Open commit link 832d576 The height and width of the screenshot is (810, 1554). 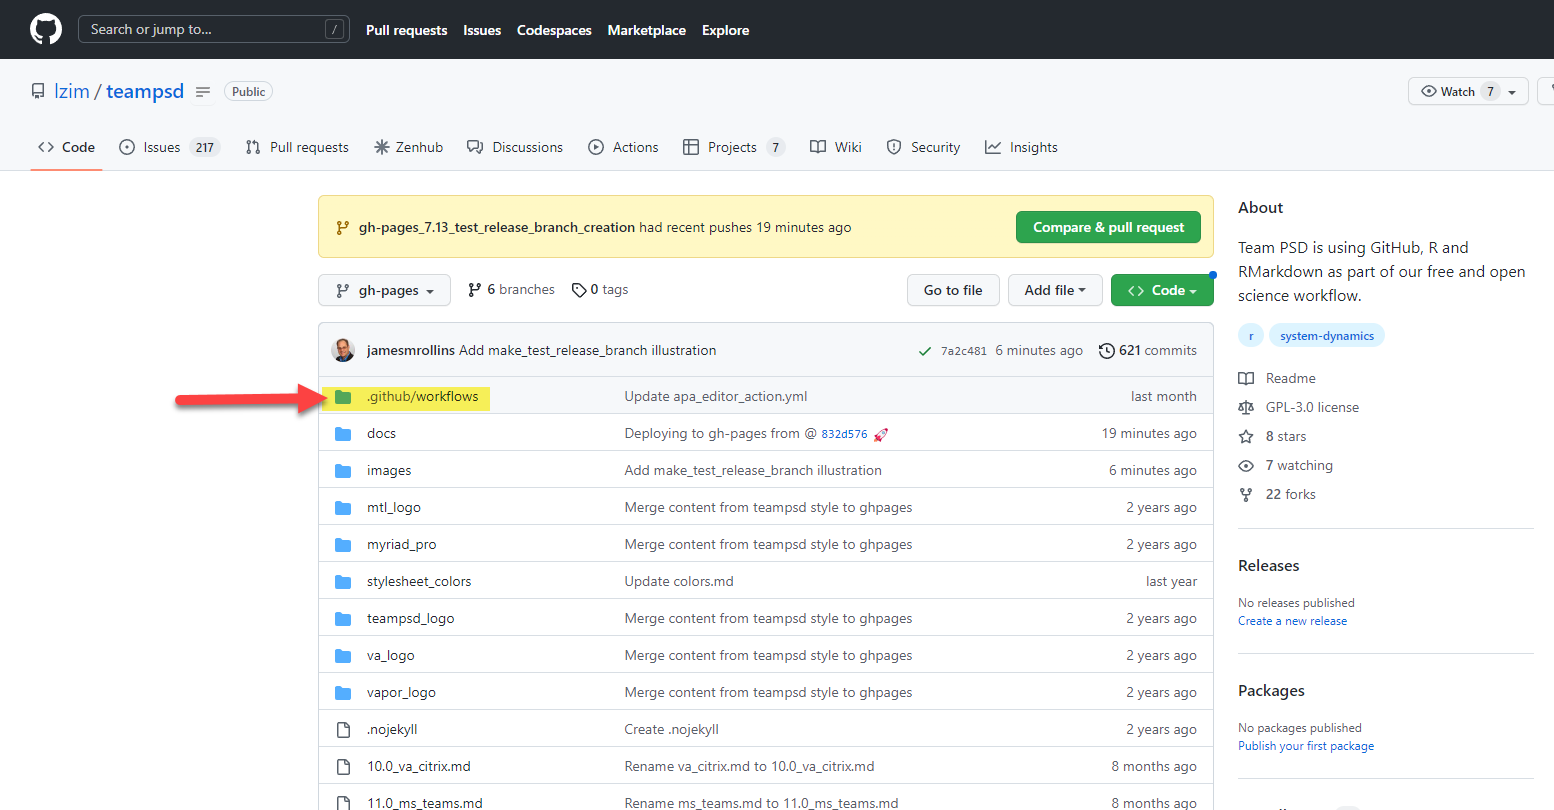[x=844, y=434]
